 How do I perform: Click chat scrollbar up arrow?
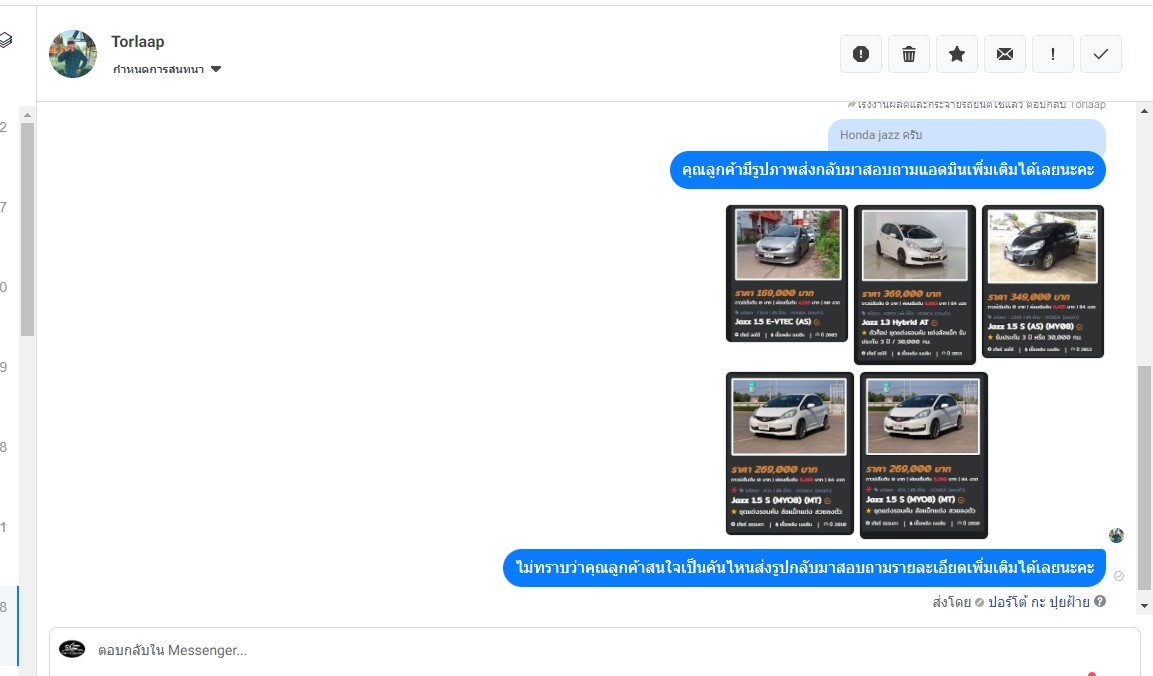tap(1144, 111)
